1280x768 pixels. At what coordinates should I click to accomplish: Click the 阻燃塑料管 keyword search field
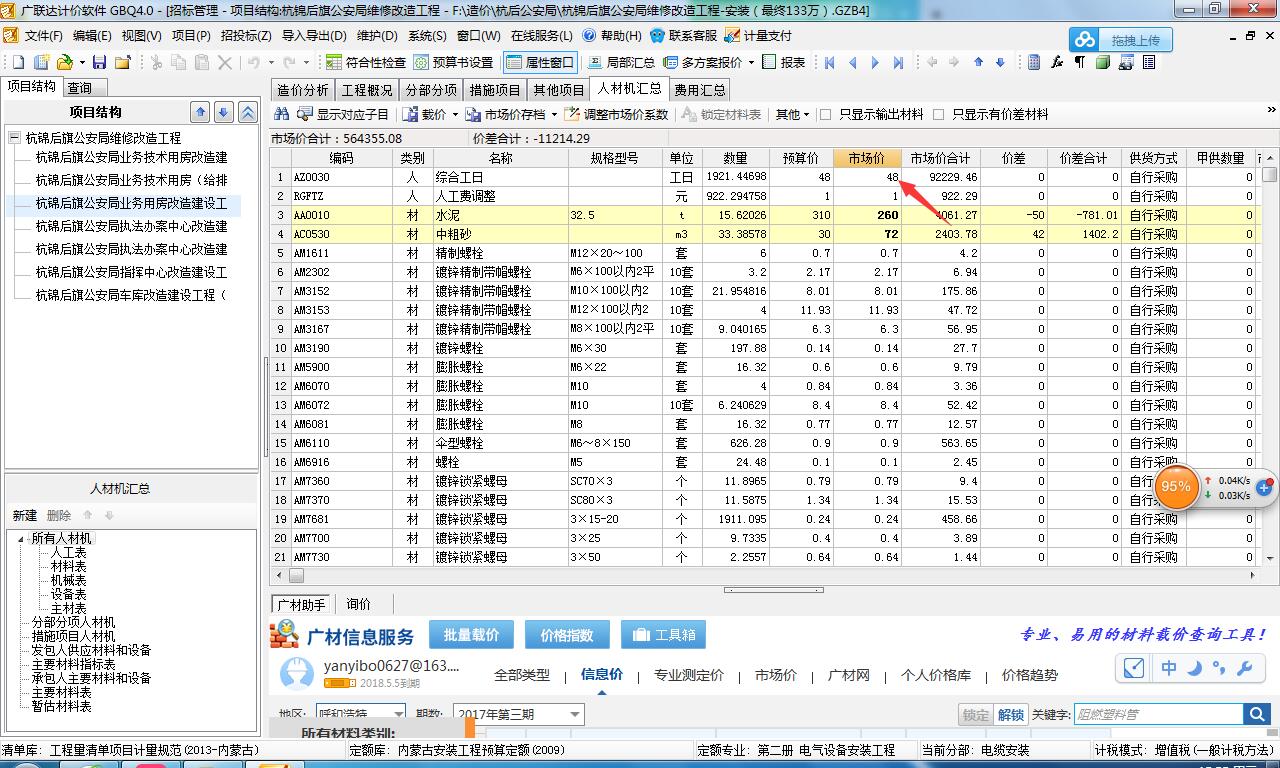[1158, 715]
